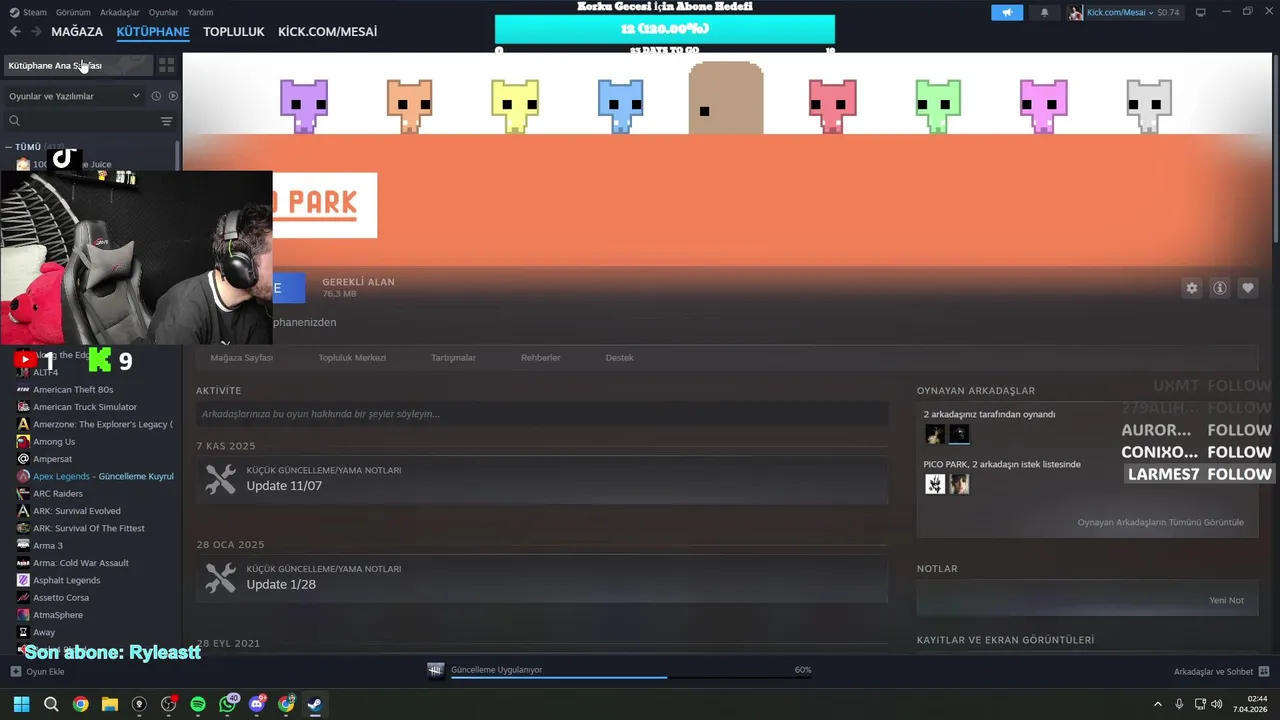Viewport: 1280px width, 720px height.
Task: Open the KİCK.COM/MESAİ profile tab
Action: tap(328, 32)
